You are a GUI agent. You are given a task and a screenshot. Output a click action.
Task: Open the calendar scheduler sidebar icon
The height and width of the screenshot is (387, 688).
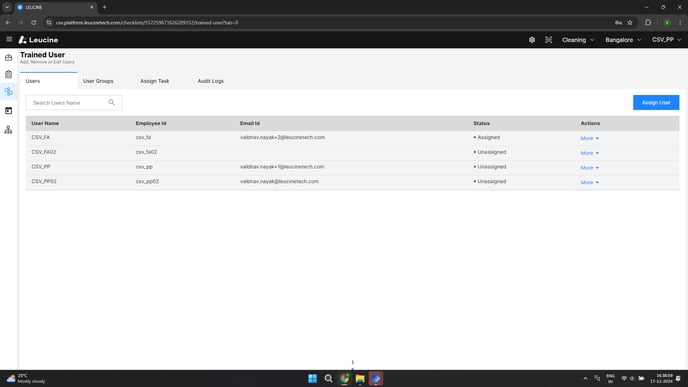tap(8, 111)
